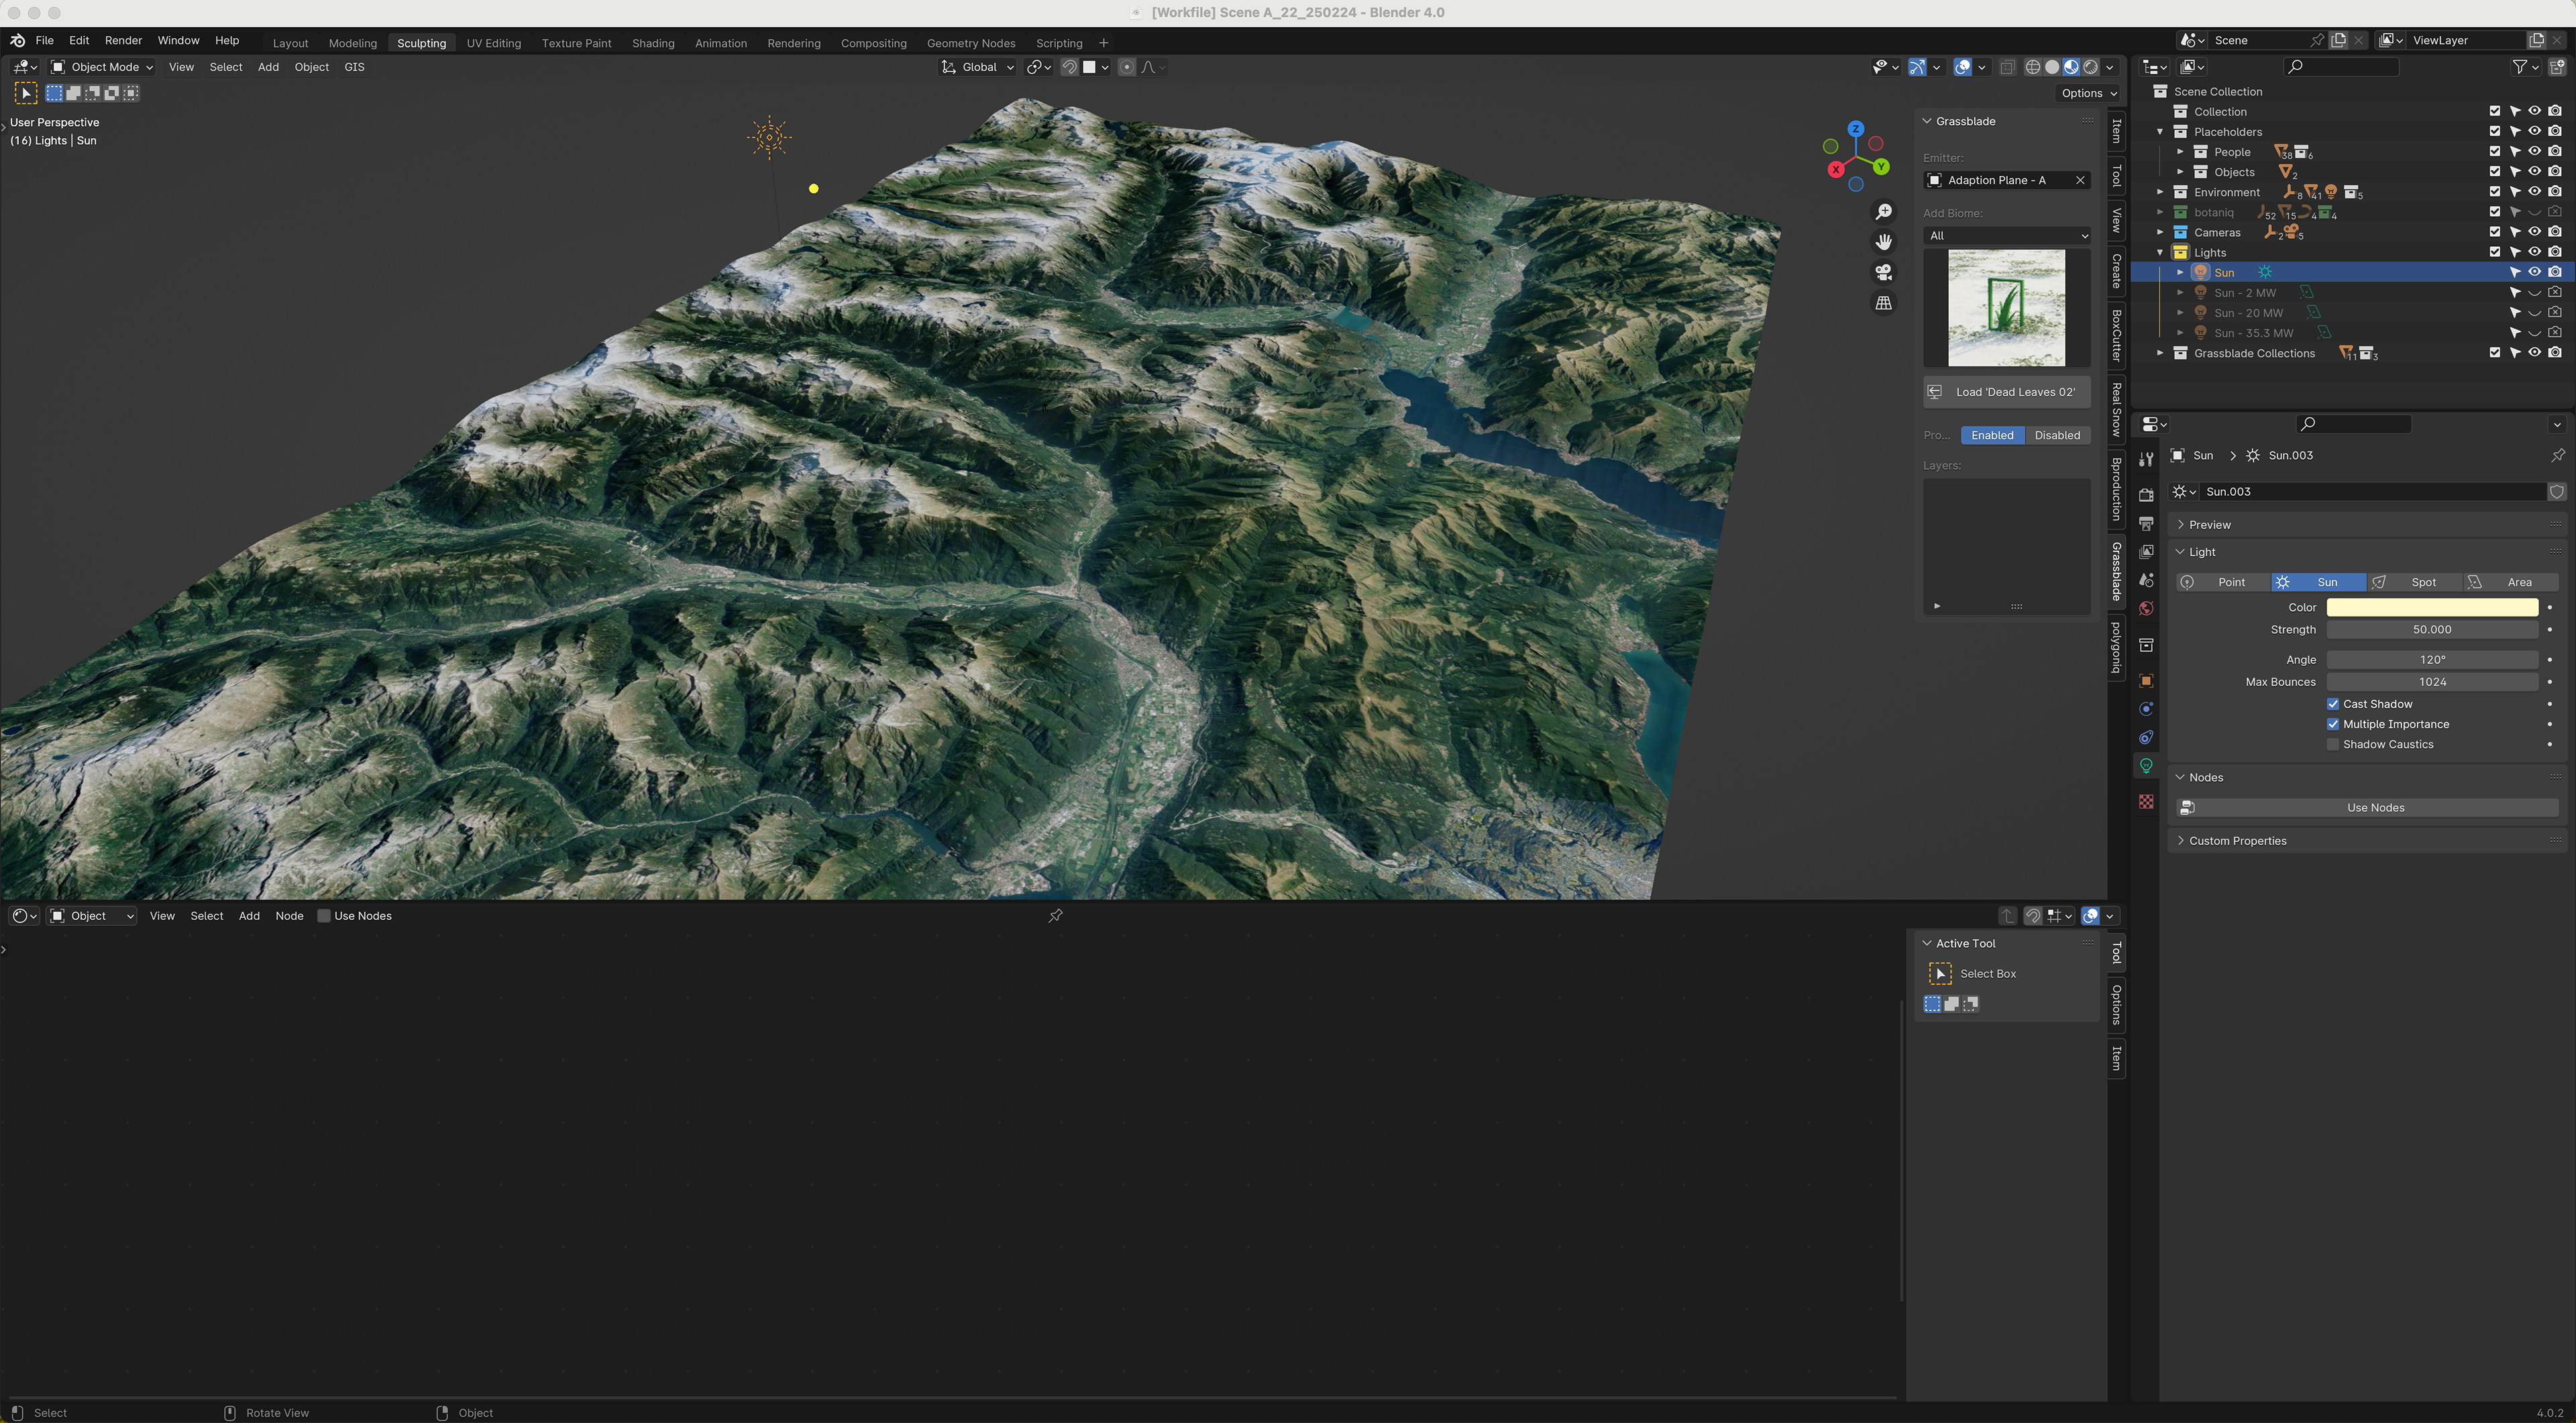Switch to material preview shading
This screenshot has height=1423, width=2576.
(2071, 67)
